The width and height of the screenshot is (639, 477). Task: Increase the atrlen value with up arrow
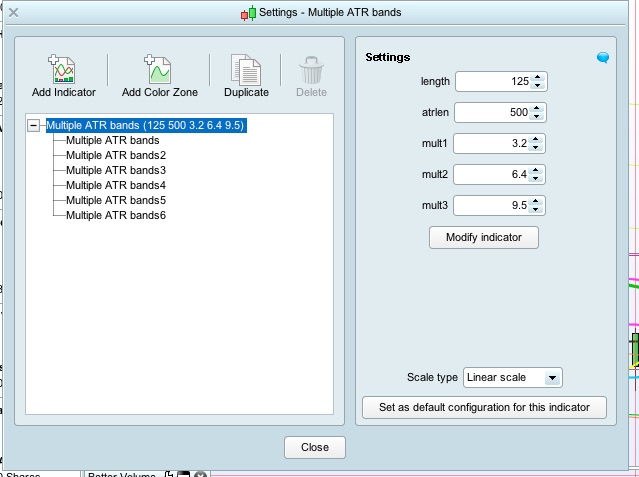(537, 108)
